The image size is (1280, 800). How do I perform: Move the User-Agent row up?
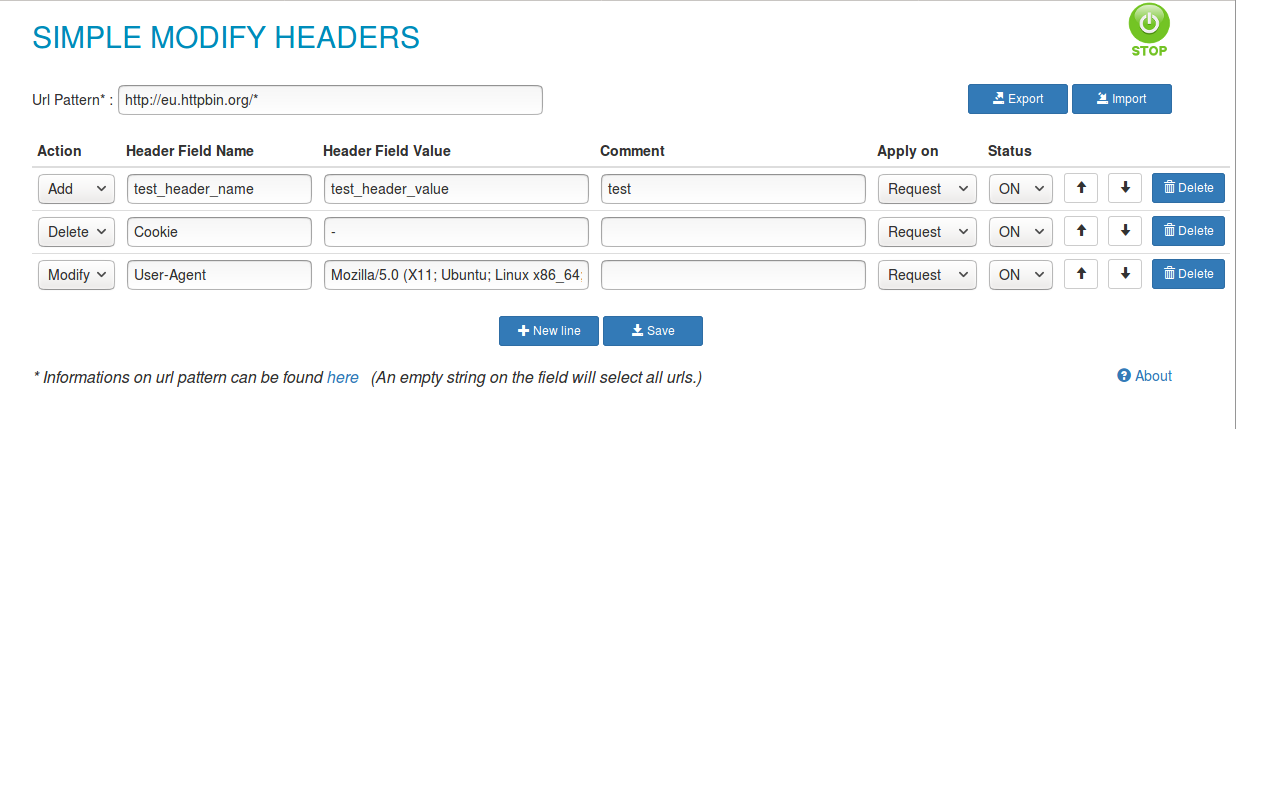1081,274
